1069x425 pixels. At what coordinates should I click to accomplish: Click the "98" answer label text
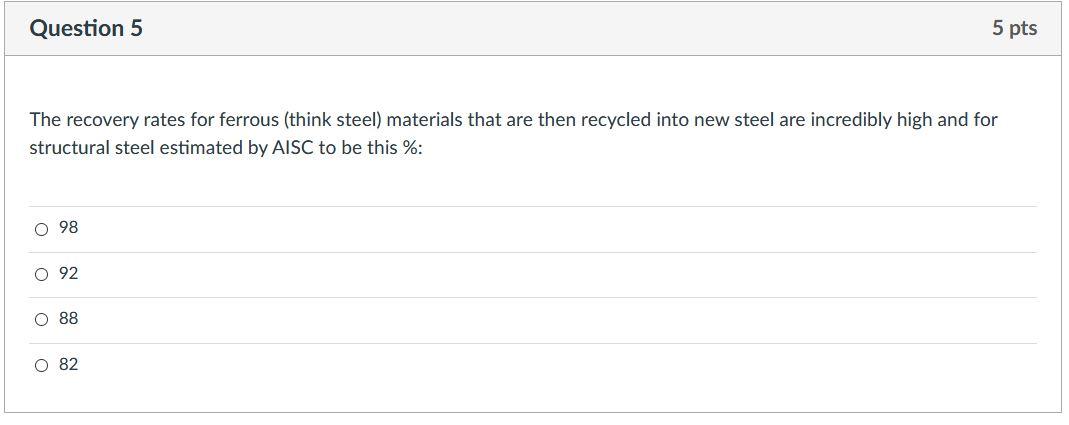[69, 228]
